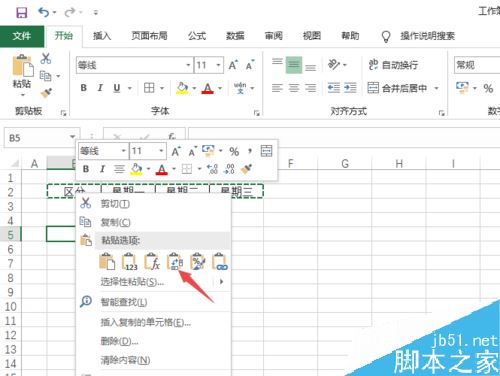Open 选择性粘贴(S)... menu entry
500x376 pixels.
pos(132,282)
